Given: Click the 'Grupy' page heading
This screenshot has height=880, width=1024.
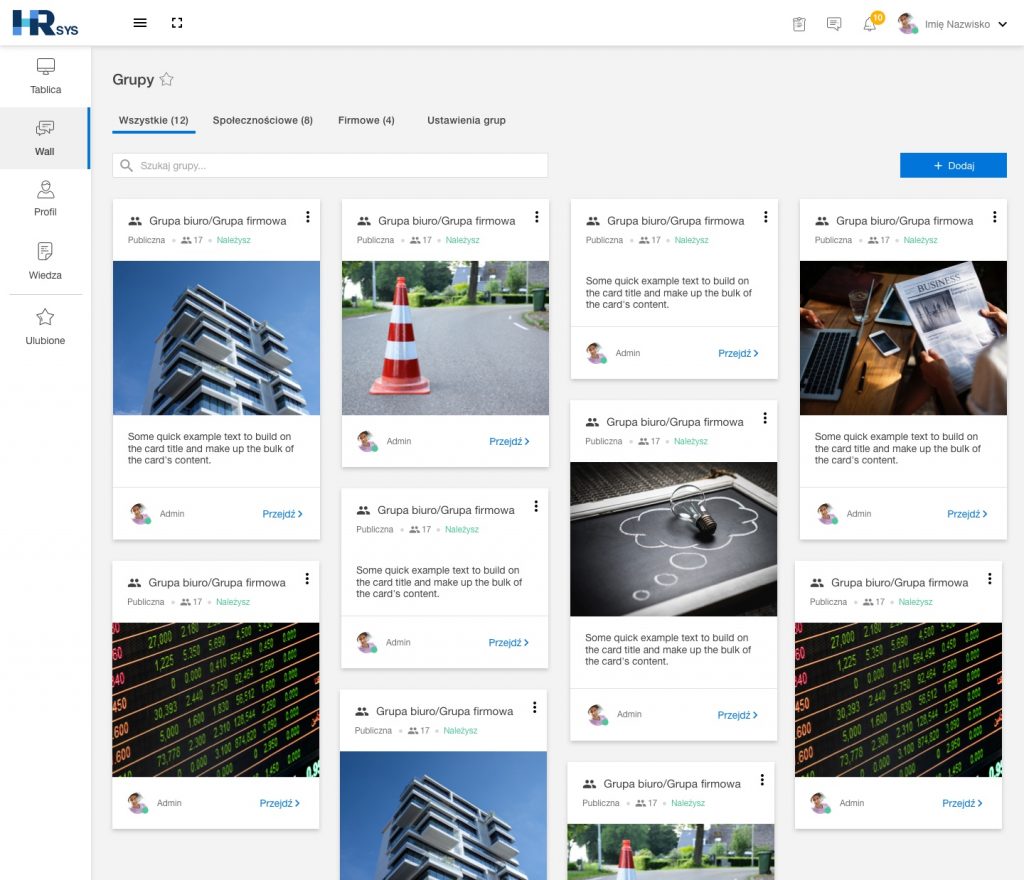Looking at the screenshot, I should pos(133,80).
